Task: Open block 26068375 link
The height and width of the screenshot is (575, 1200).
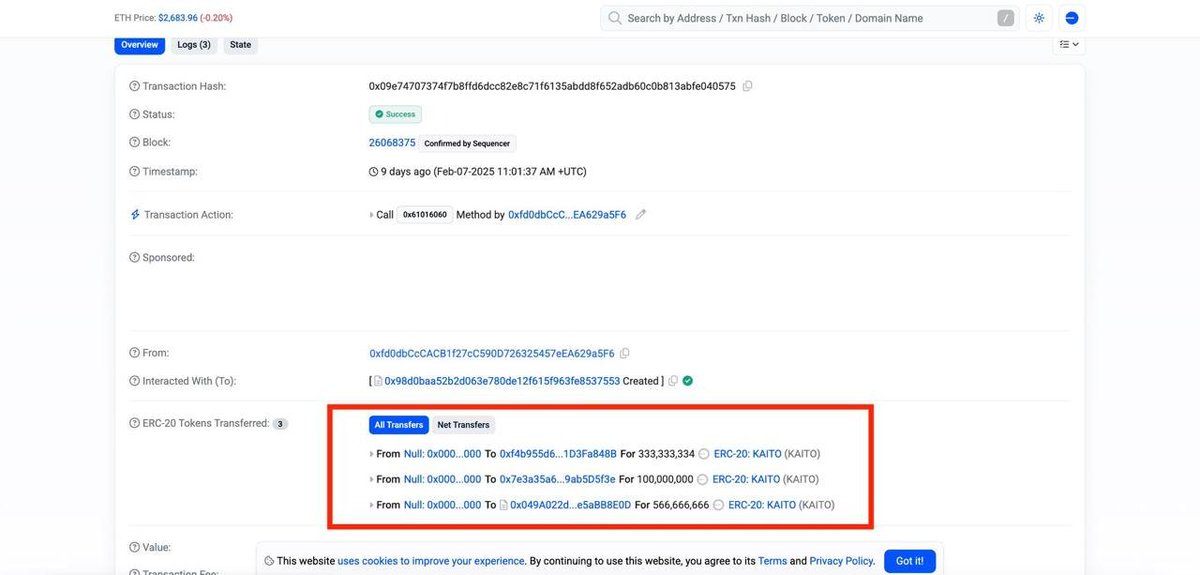Action: (x=392, y=143)
